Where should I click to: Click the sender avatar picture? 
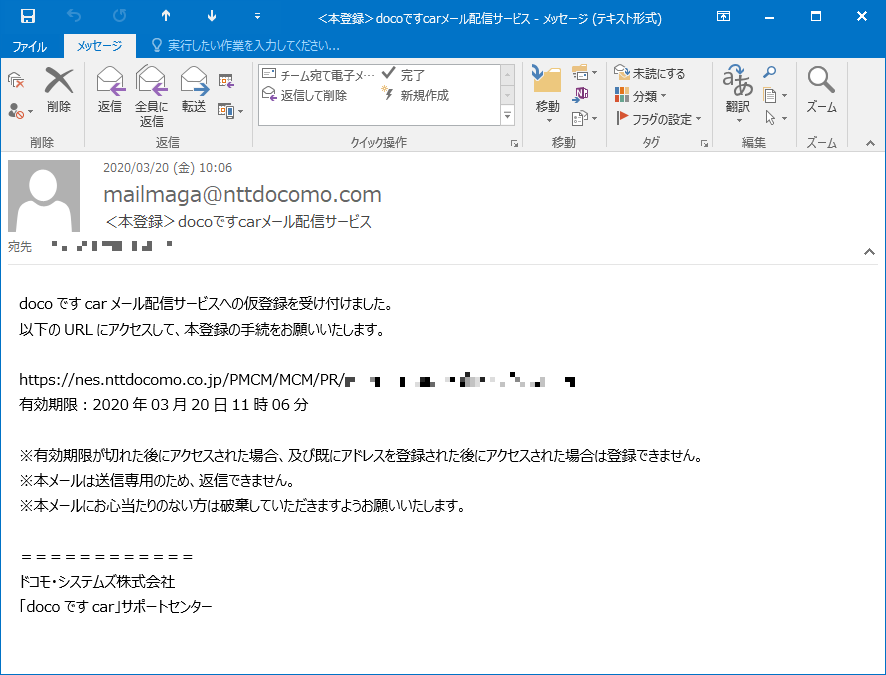[44, 195]
